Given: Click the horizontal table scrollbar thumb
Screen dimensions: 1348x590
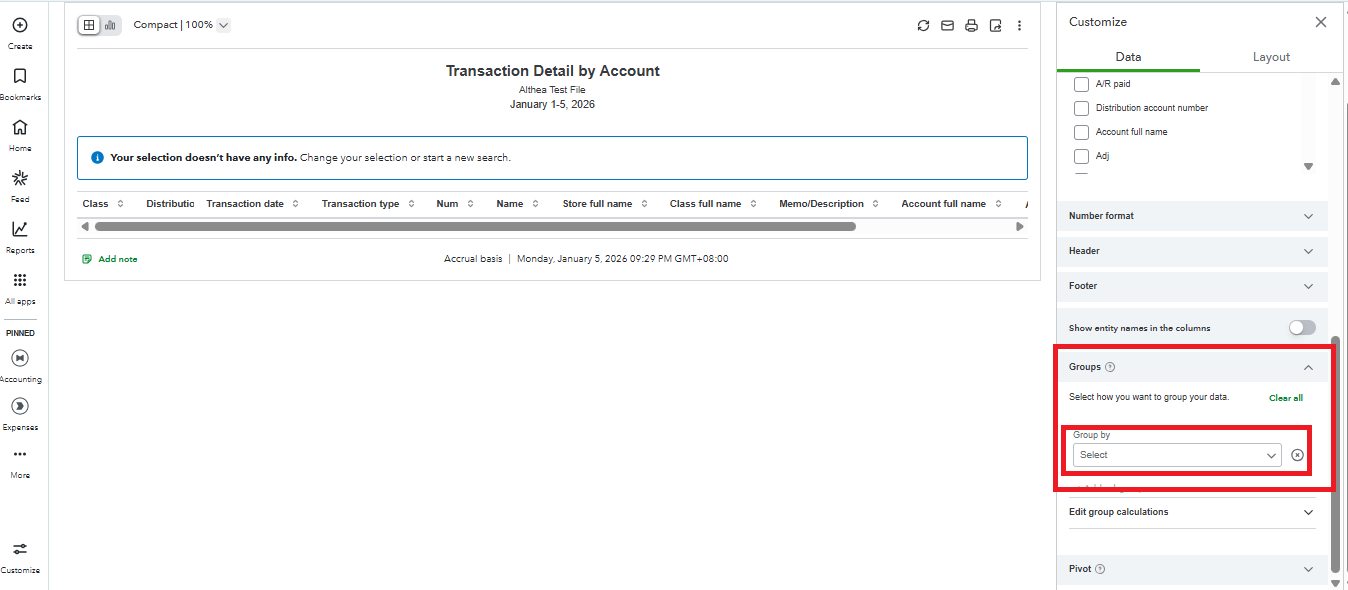Looking at the screenshot, I should tap(475, 227).
